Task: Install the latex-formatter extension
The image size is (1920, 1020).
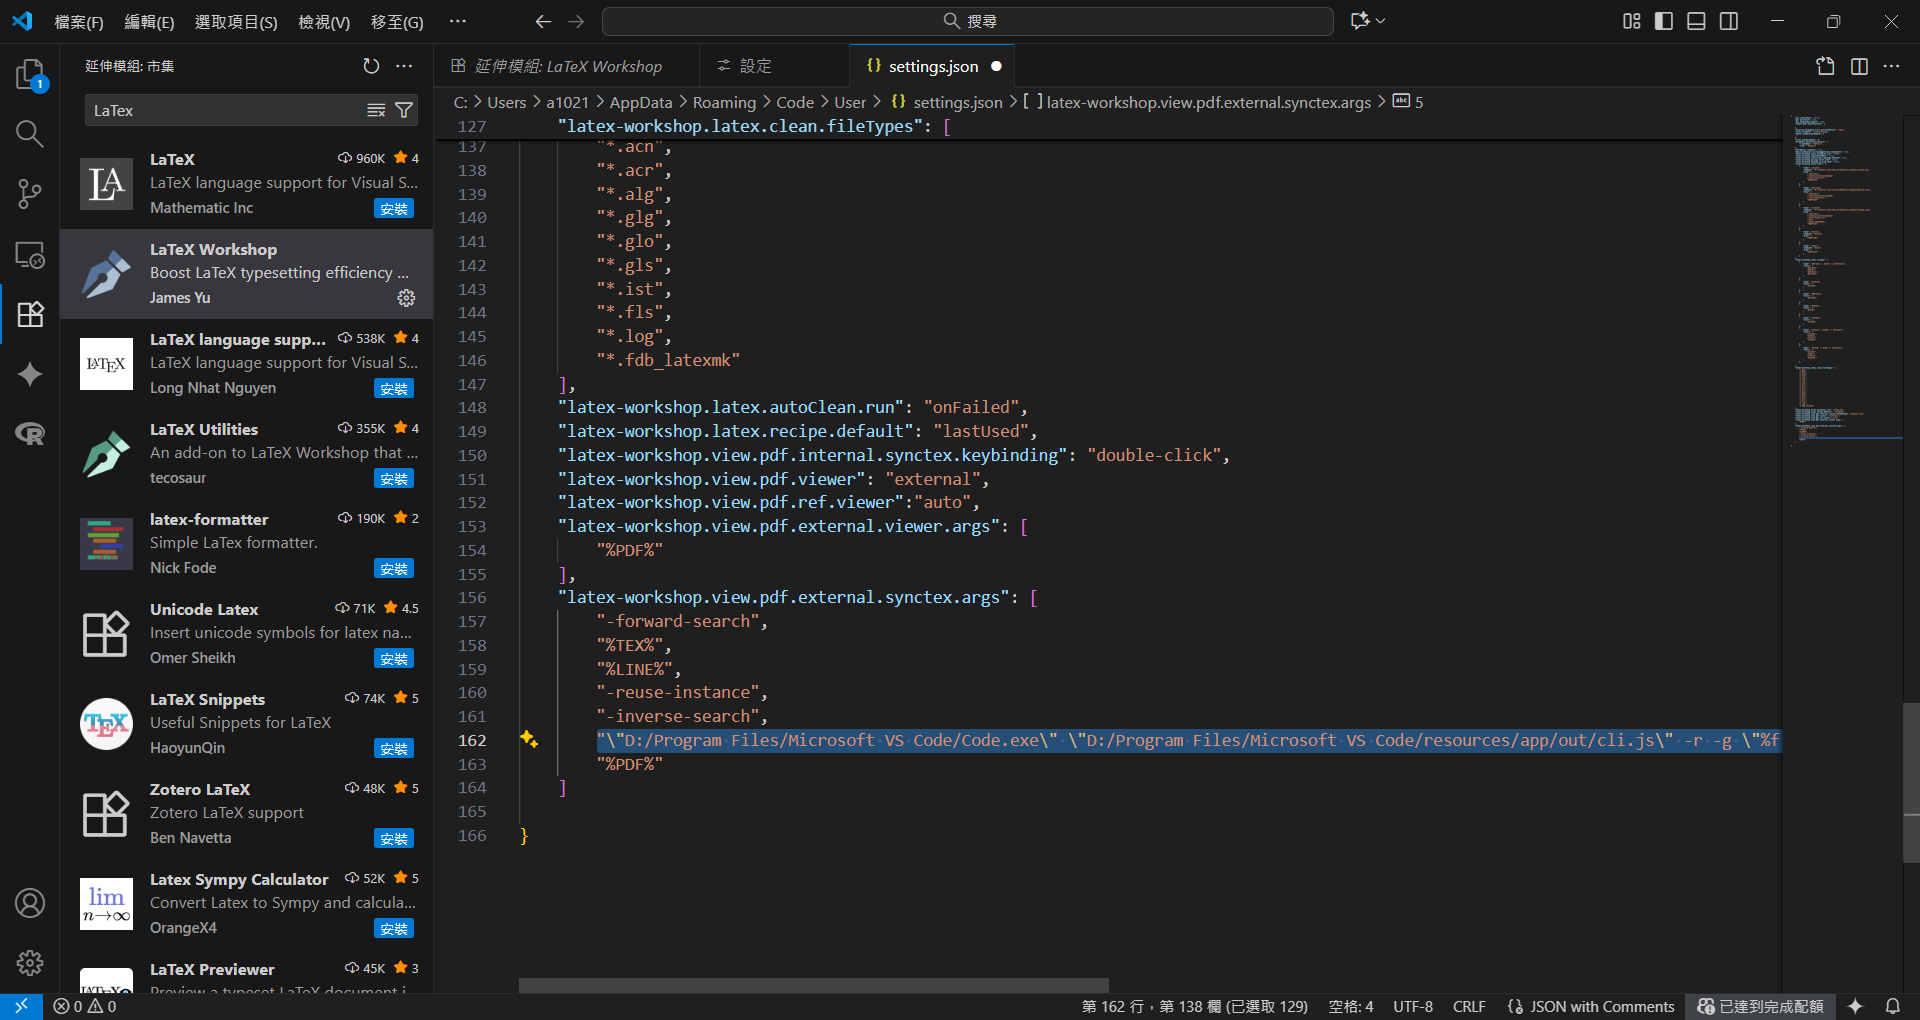Action: point(394,569)
